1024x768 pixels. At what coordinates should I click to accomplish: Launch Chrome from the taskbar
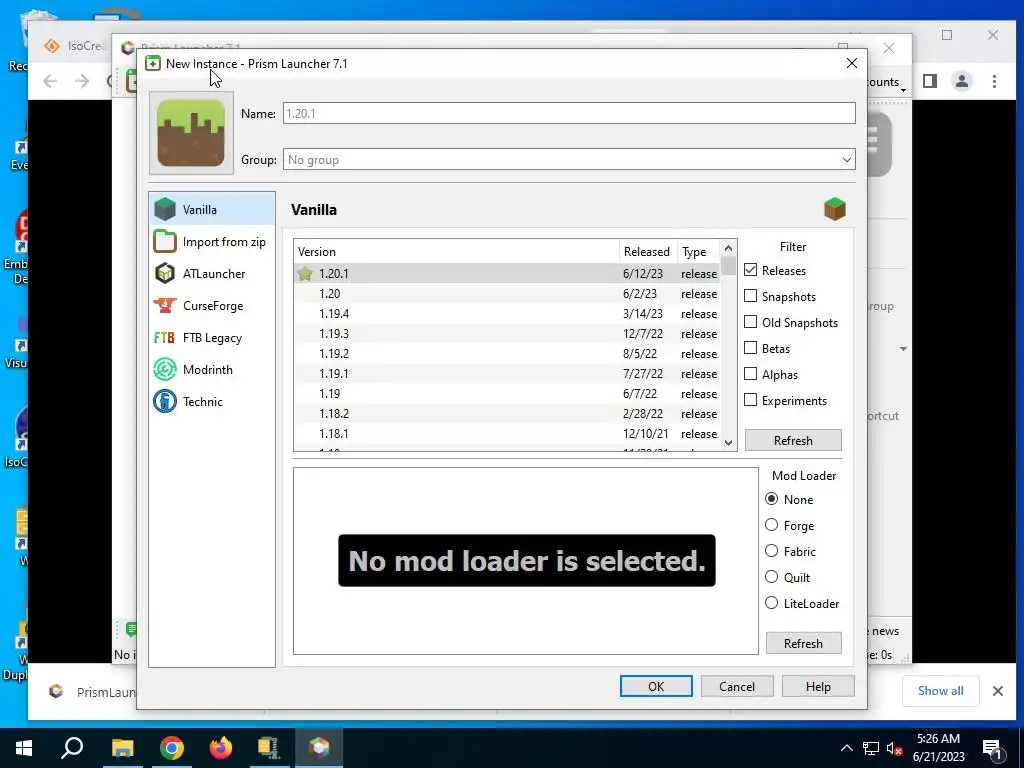[172, 748]
